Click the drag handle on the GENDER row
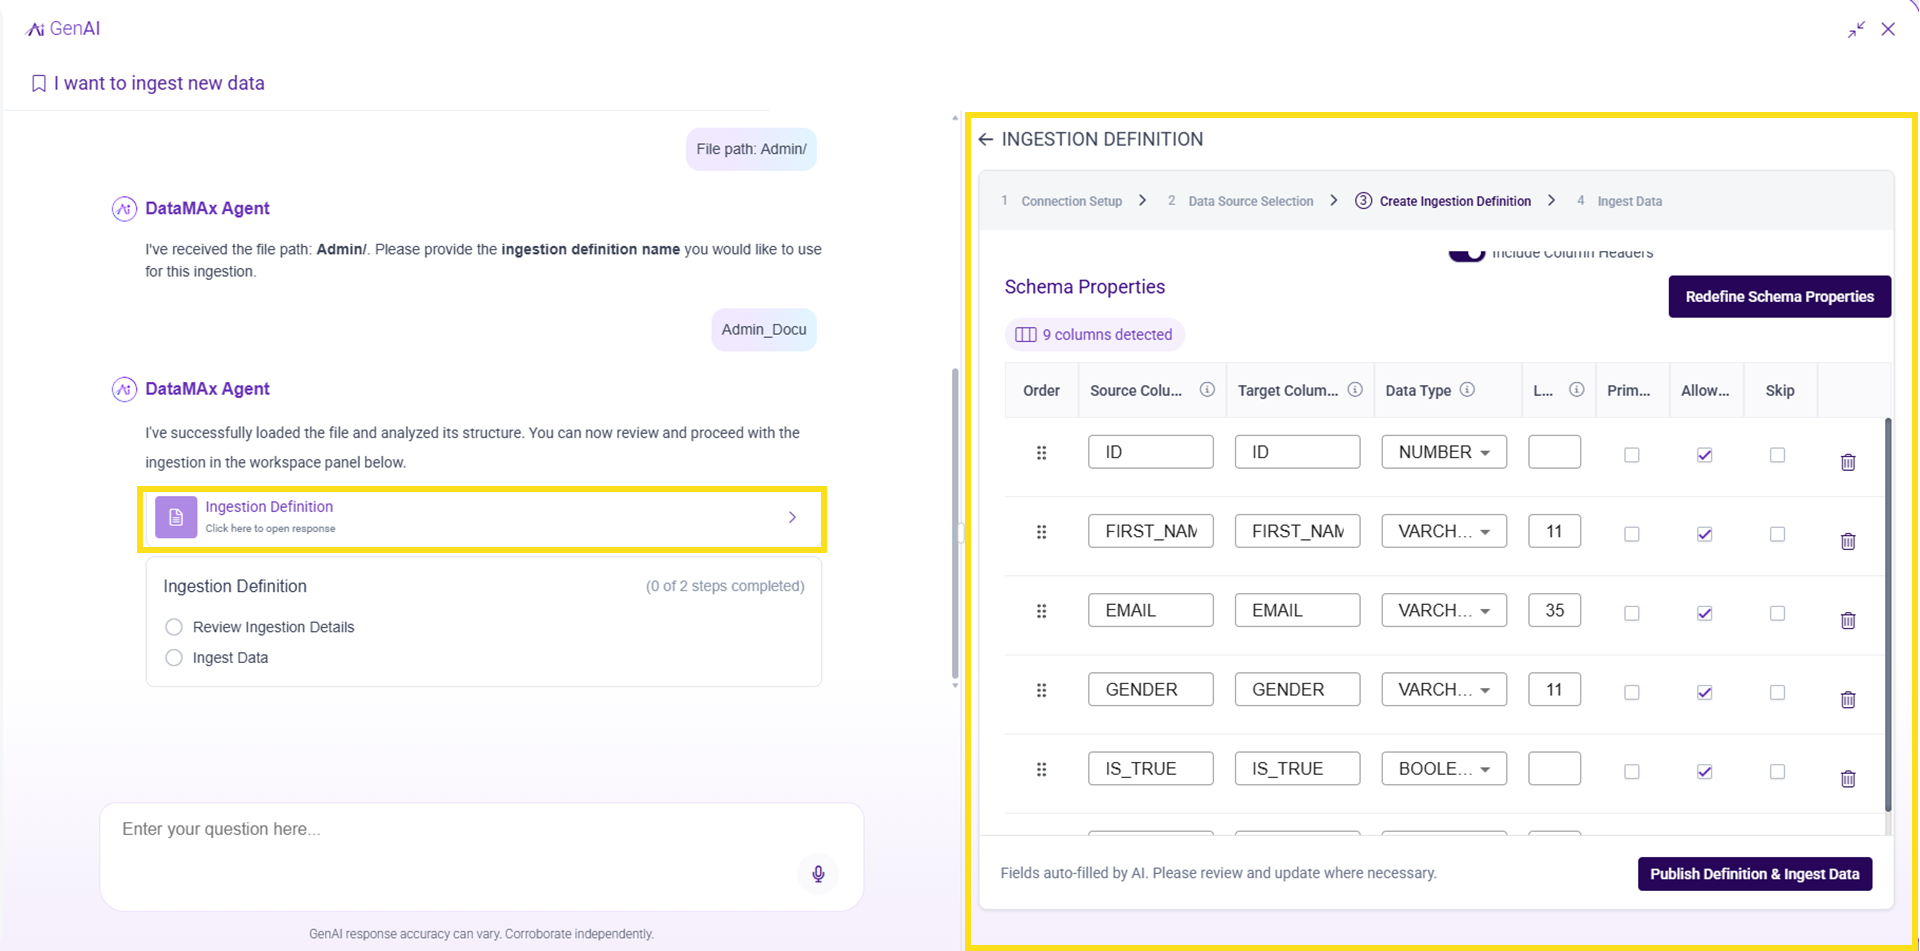1920x951 pixels. coord(1041,689)
